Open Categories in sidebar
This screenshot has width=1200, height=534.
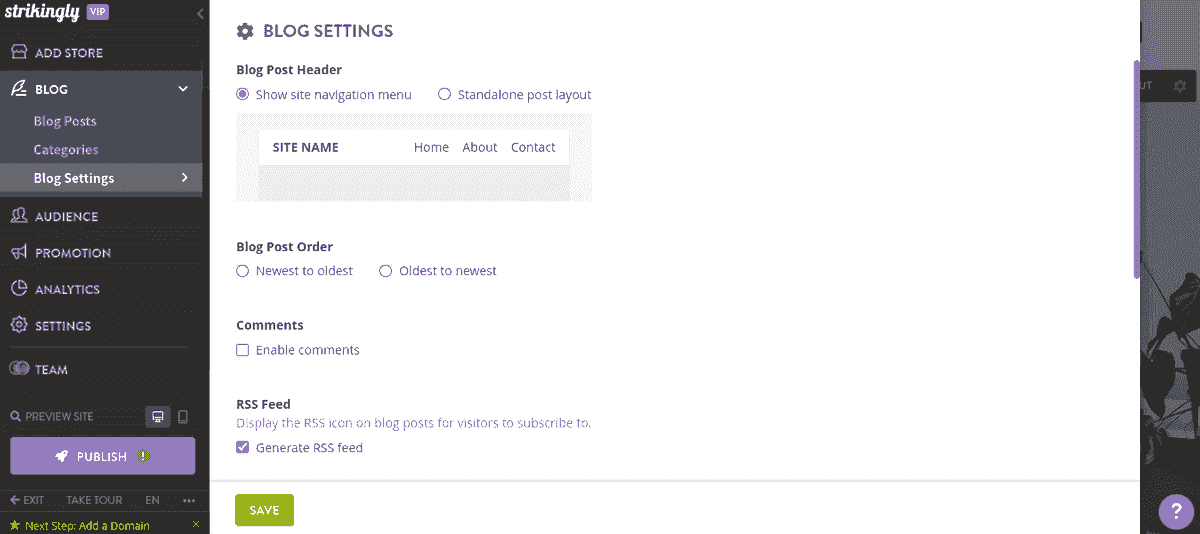coord(66,149)
